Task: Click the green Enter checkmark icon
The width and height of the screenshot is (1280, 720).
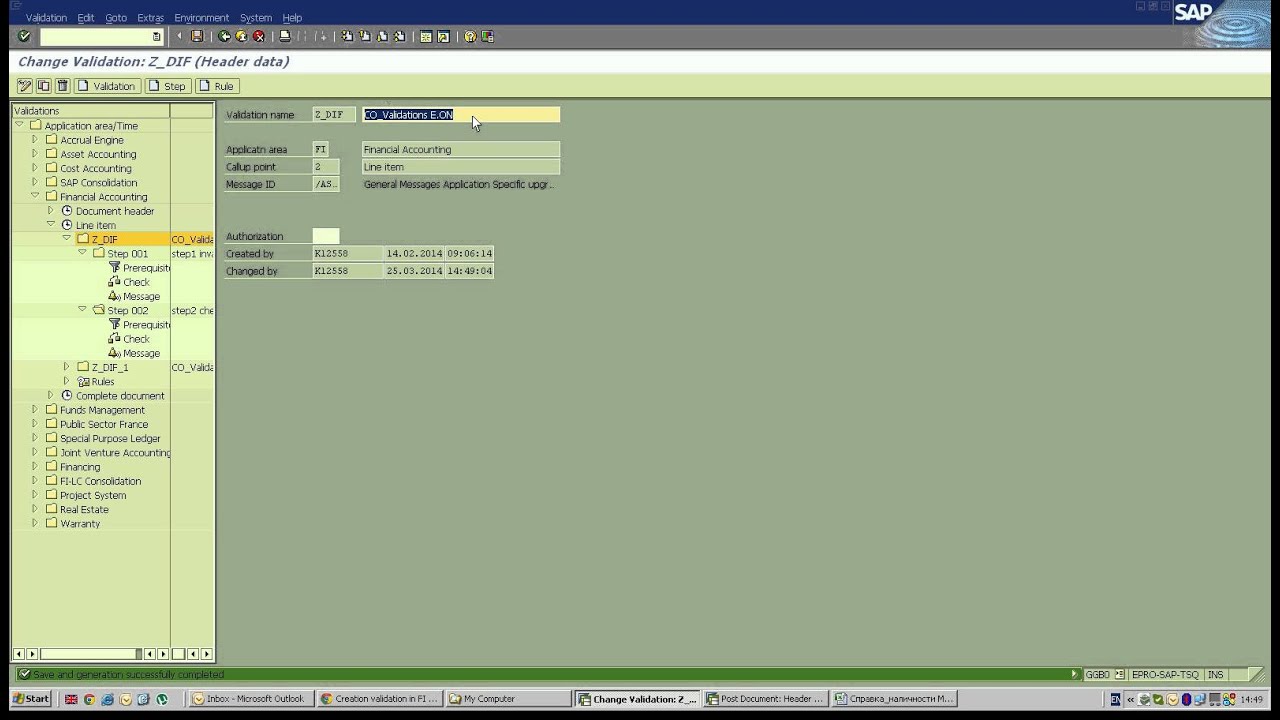Action: (24, 36)
